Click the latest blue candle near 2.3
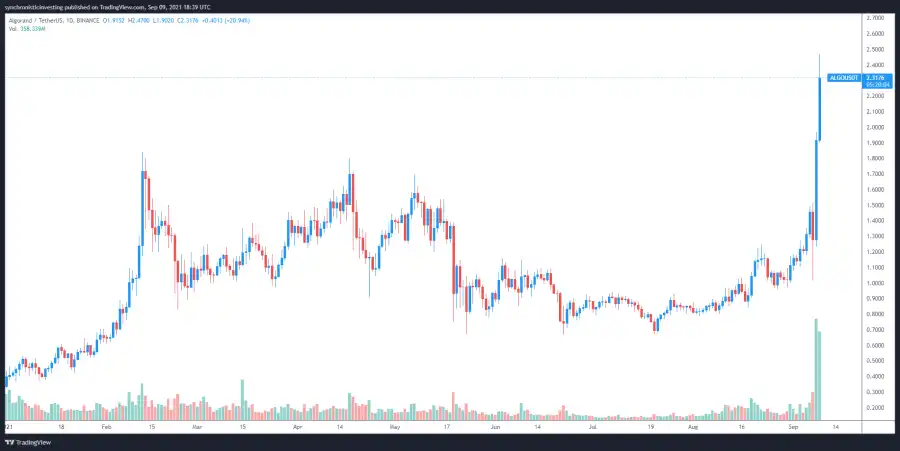Image resolution: width=900 pixels, height=451 pixels. 820,109
